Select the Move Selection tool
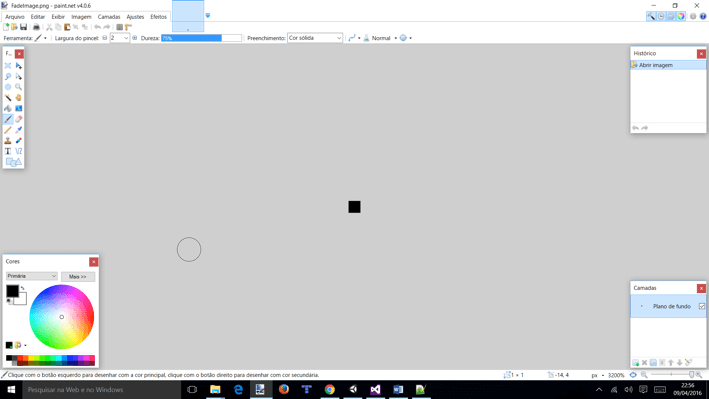This screenshot has width=709, height=399. (19, 76)
